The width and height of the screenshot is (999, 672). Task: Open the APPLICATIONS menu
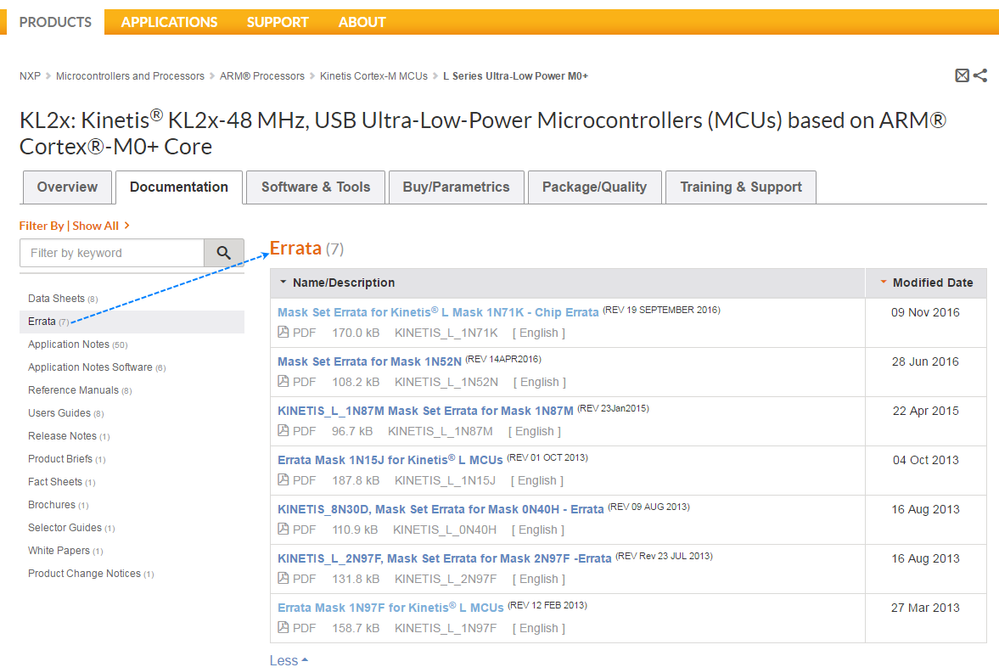pos(169,22)
